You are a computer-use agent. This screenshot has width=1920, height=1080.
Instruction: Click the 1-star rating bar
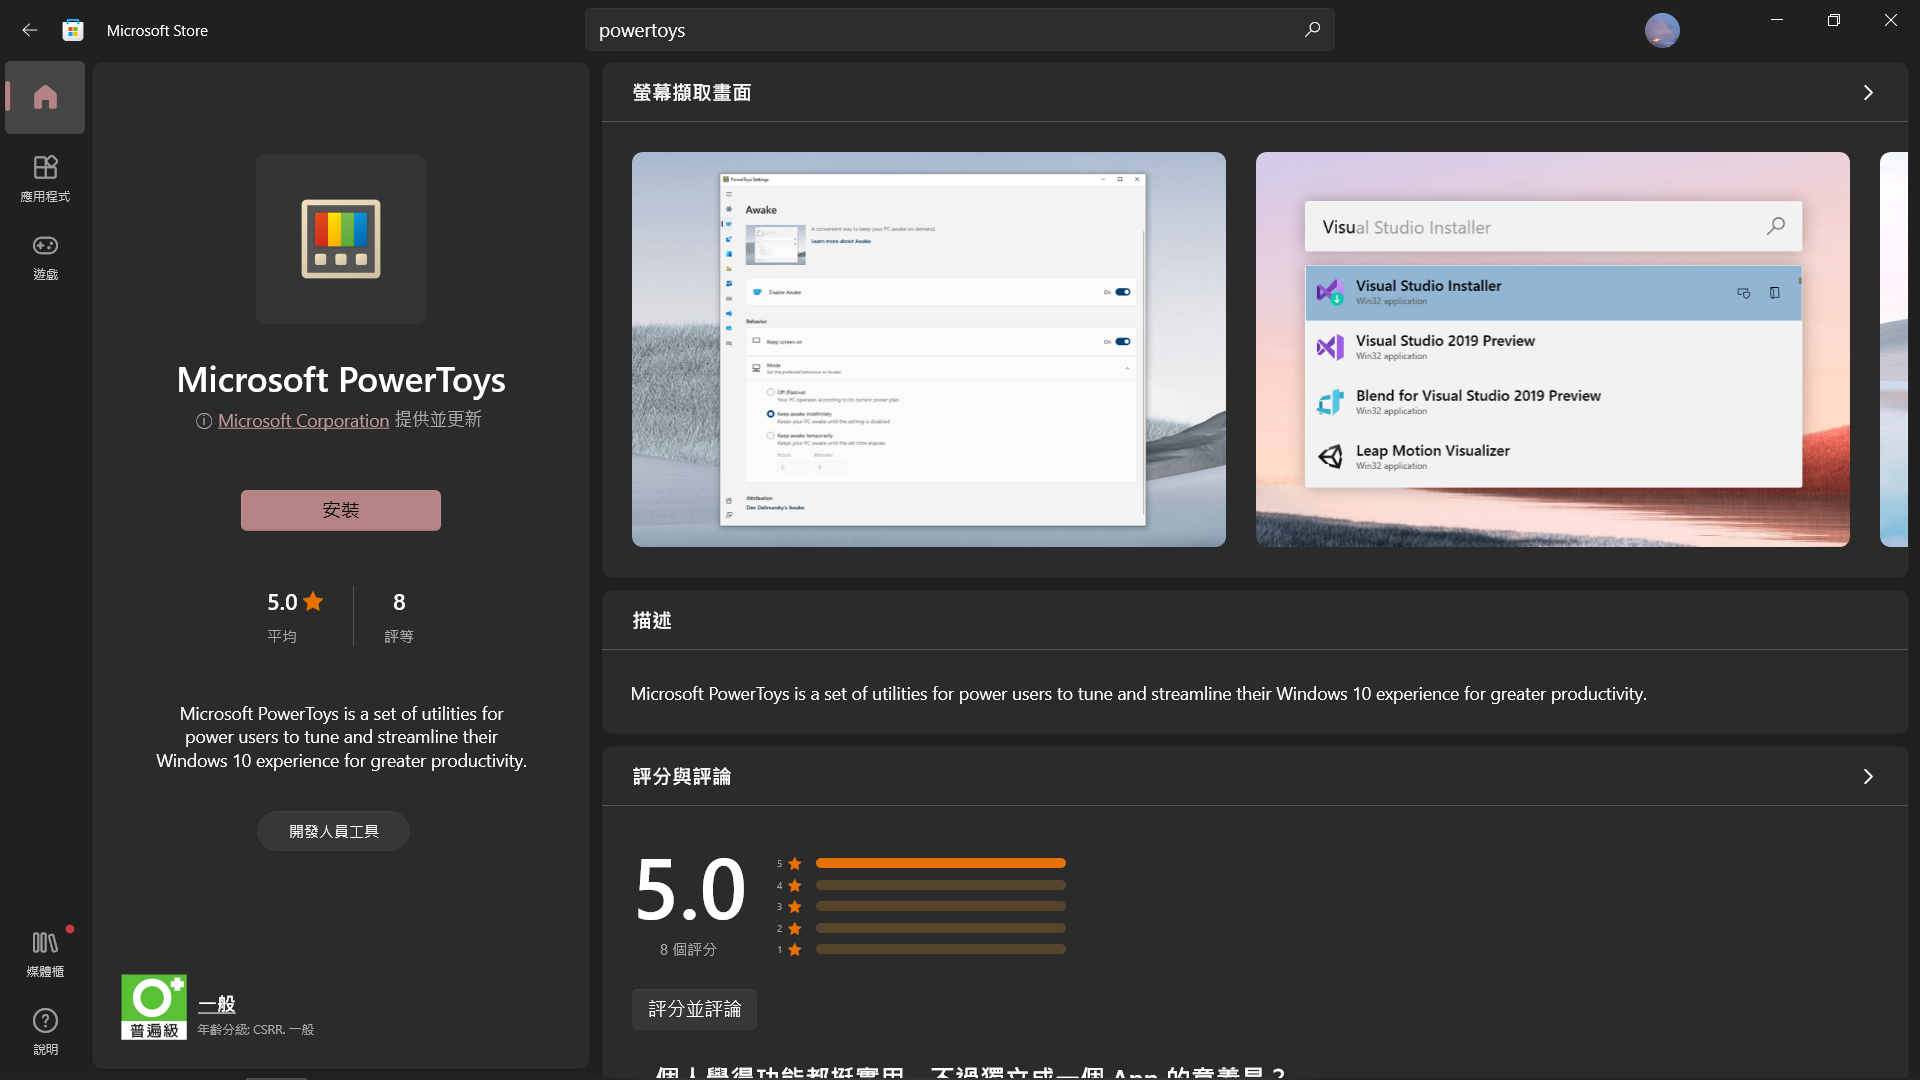[x=941, y=949]
